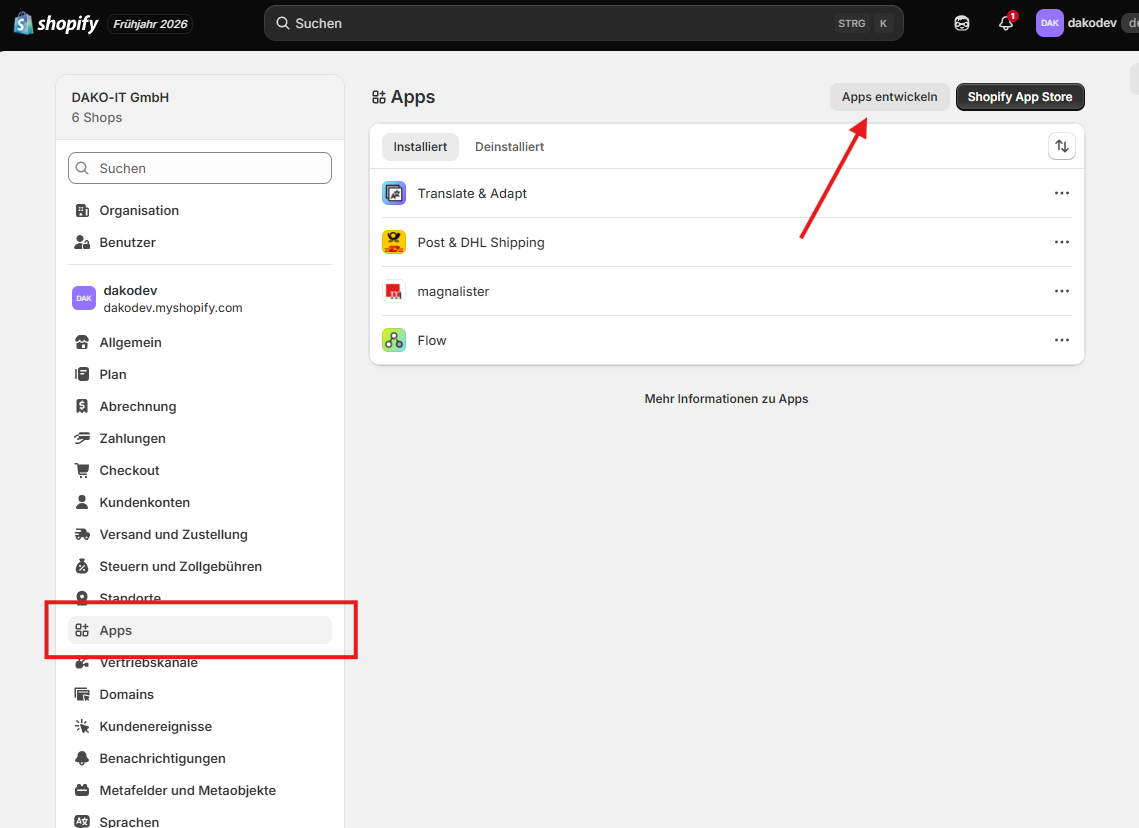
Task: Open the dakodev store switcher entry
Action: 200,299
